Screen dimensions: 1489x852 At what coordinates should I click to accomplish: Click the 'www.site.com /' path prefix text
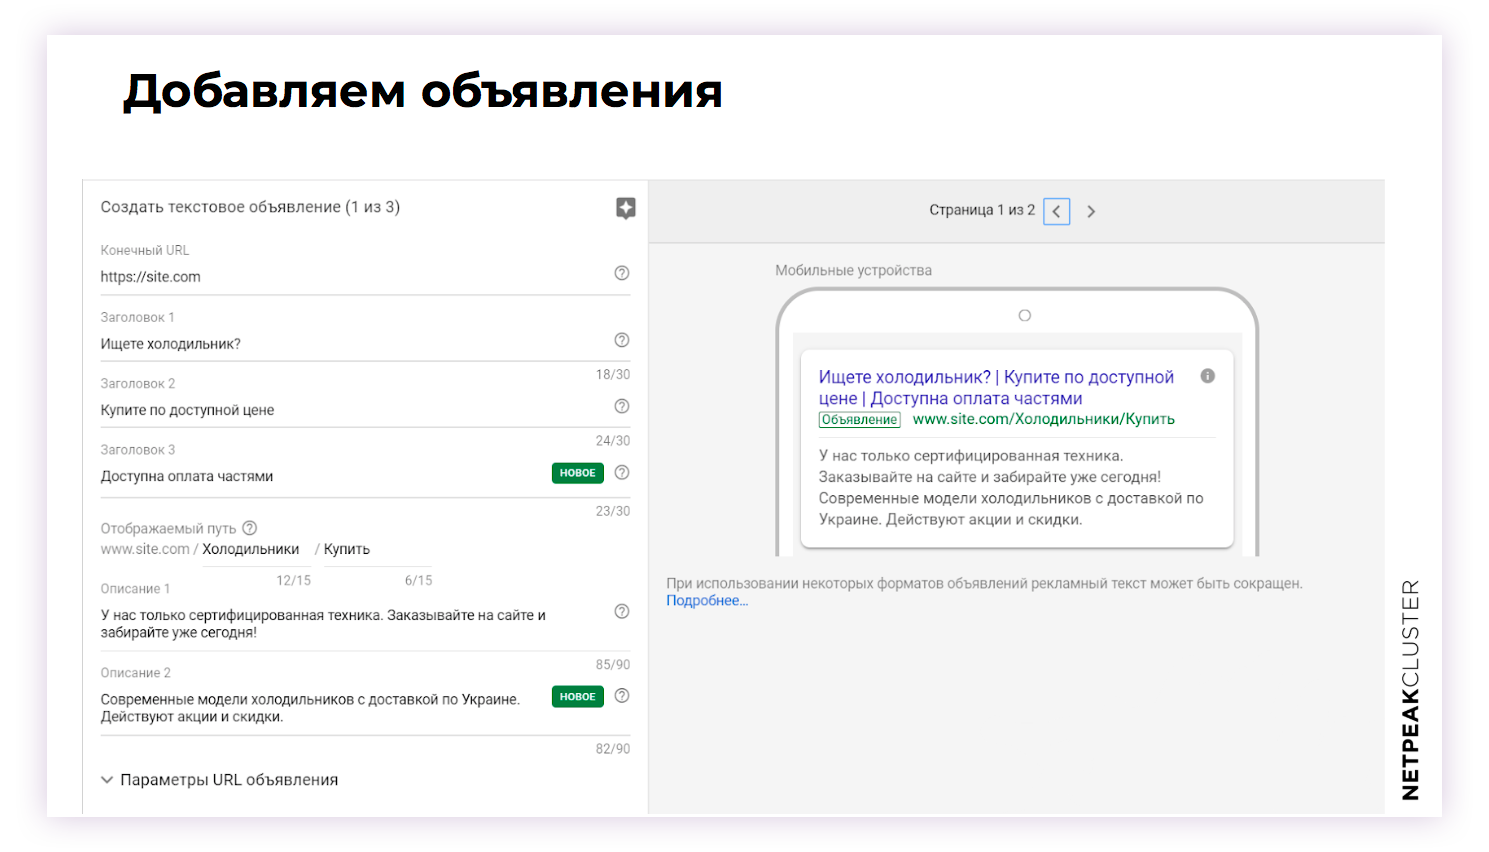tap(149, 549)
